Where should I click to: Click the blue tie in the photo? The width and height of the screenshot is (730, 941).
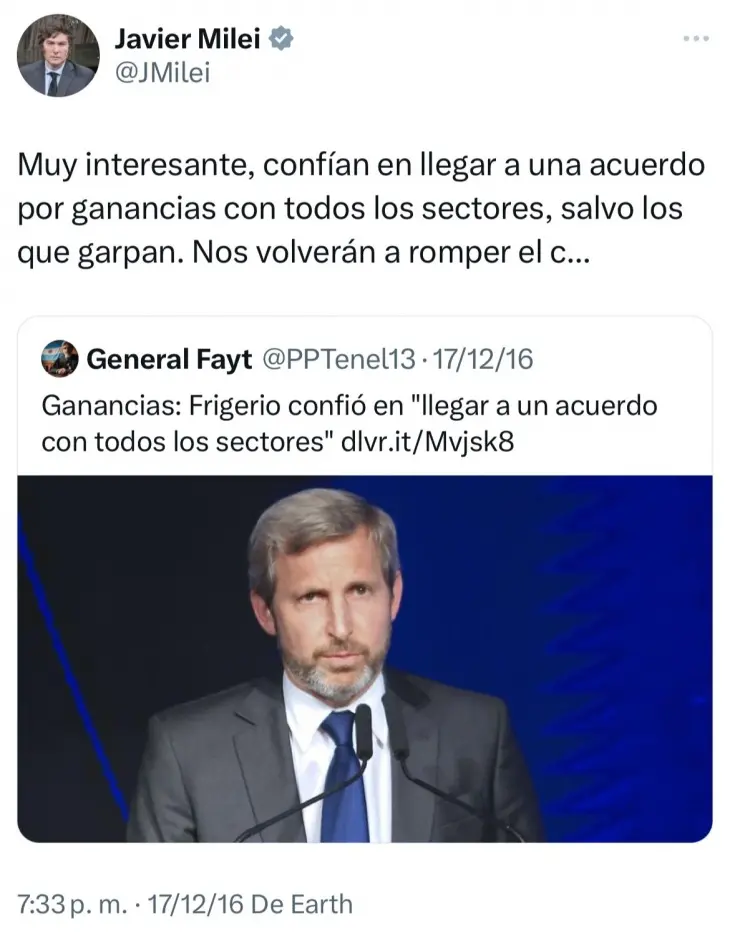pos(345,776)
